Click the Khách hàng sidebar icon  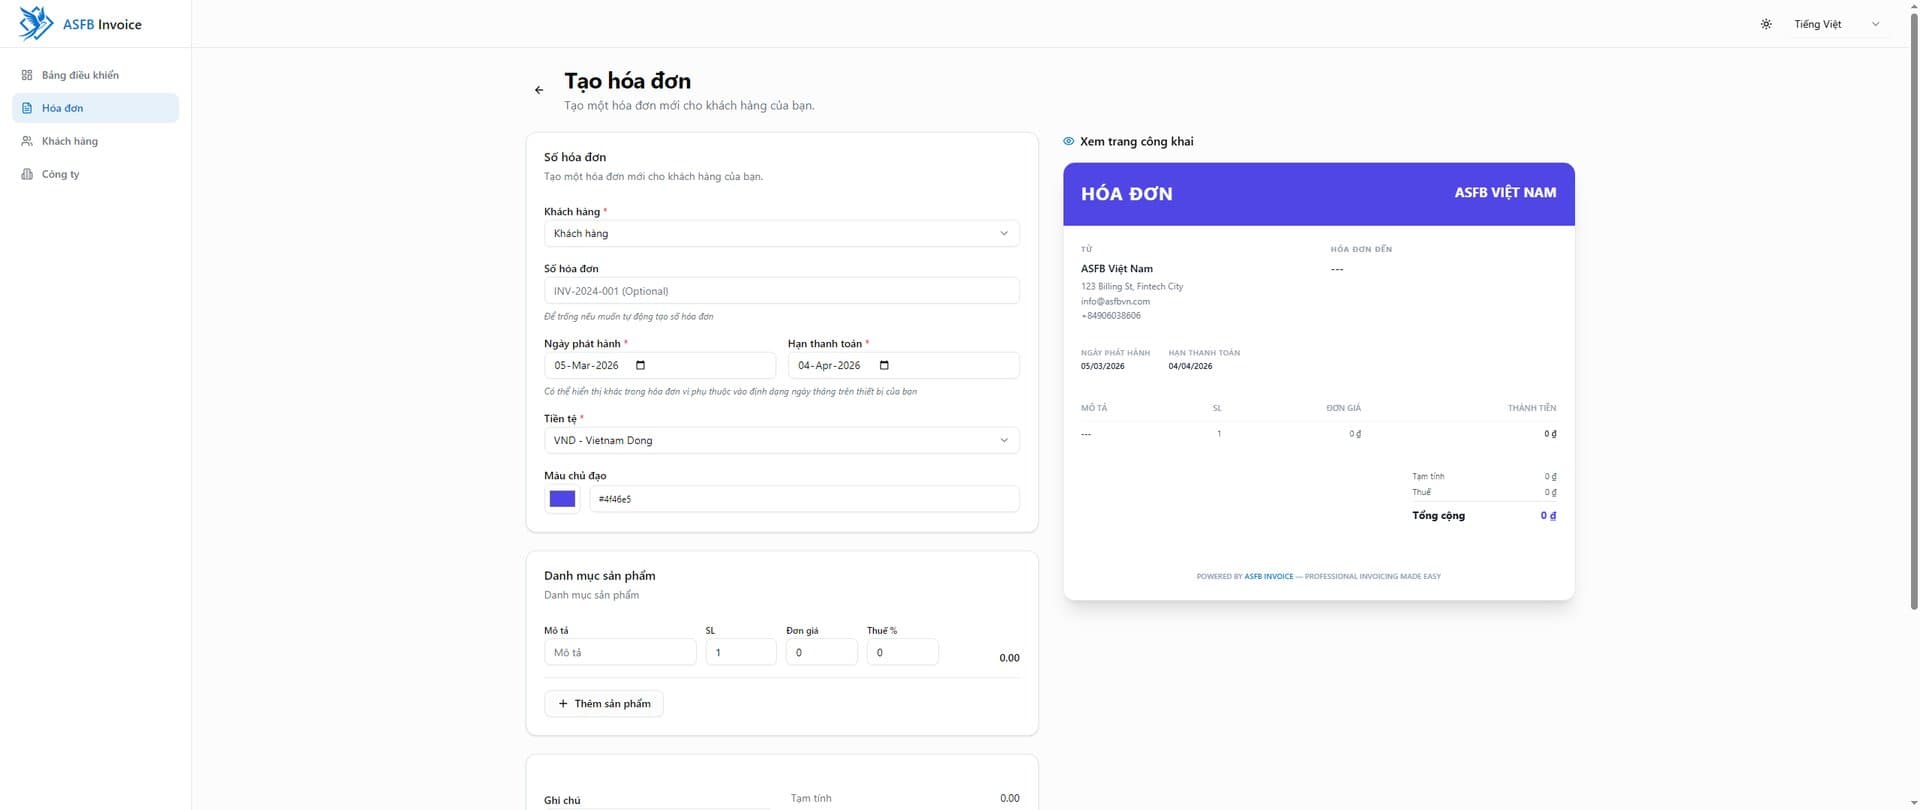[x=27, y=141]
